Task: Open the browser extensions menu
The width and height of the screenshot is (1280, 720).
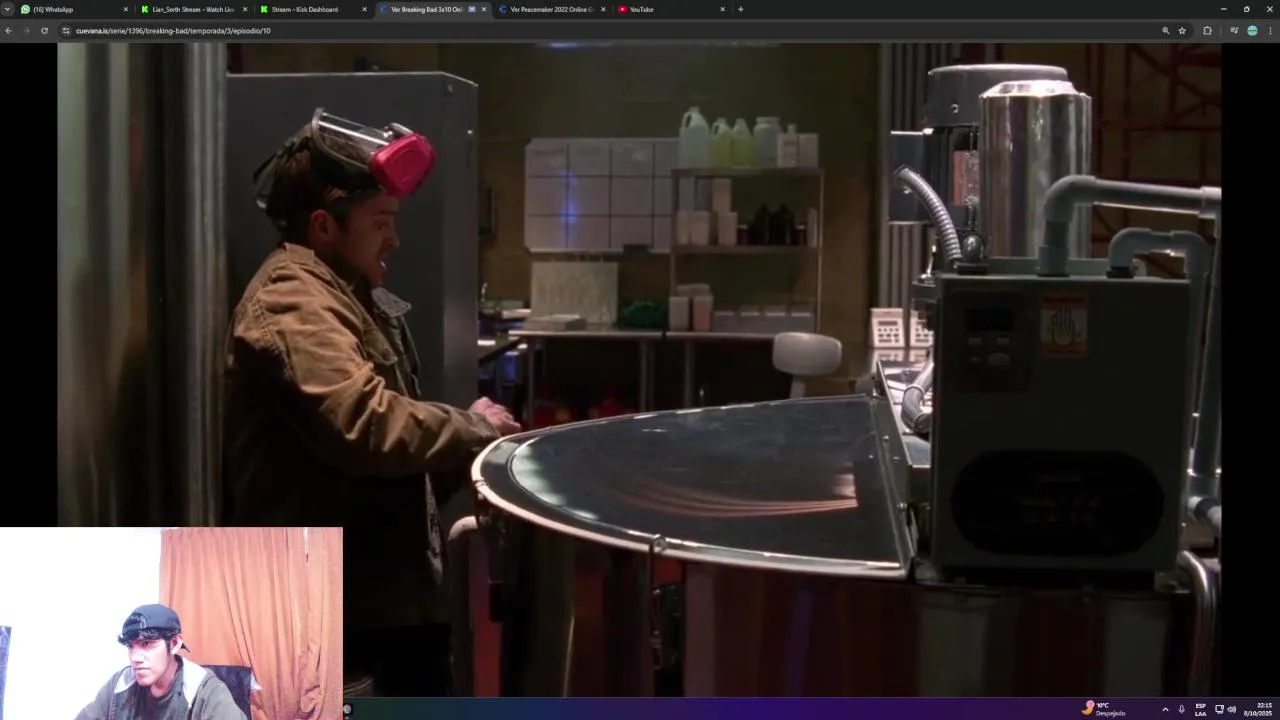Action: pyautogui.click(x=1207, y=31)
